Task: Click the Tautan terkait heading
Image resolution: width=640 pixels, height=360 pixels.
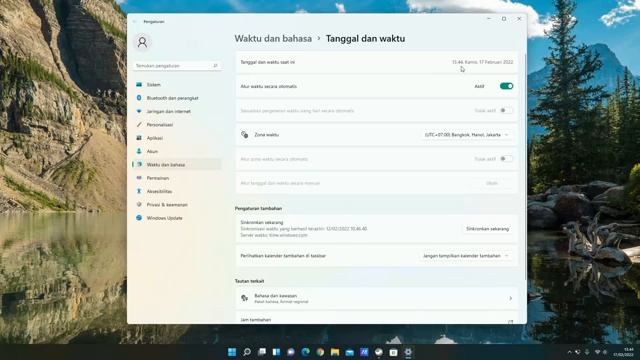Action: (249, 281)
